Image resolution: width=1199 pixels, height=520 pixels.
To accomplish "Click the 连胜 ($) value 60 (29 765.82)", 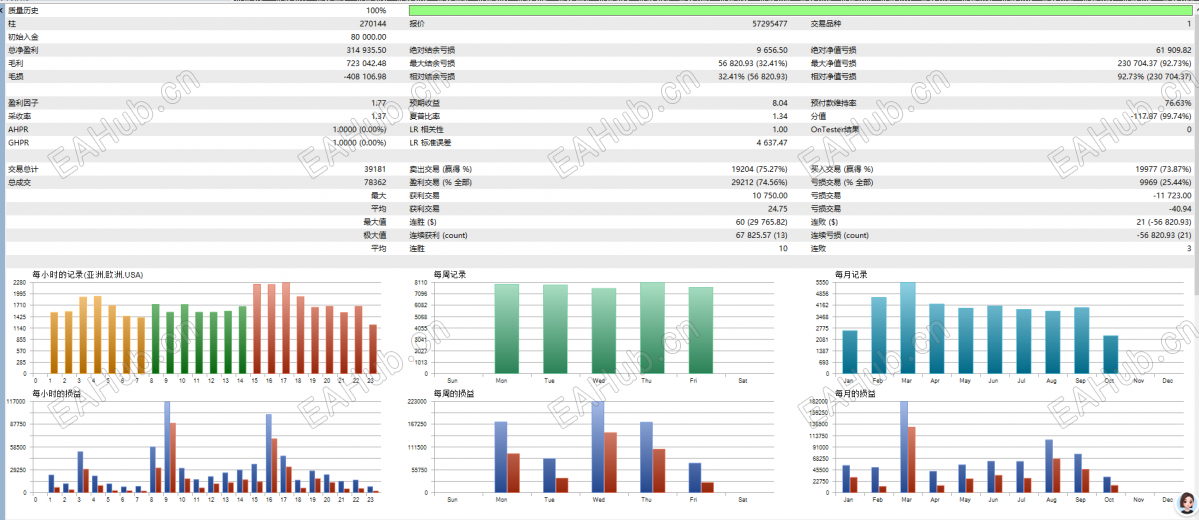I will coord(761,222).
